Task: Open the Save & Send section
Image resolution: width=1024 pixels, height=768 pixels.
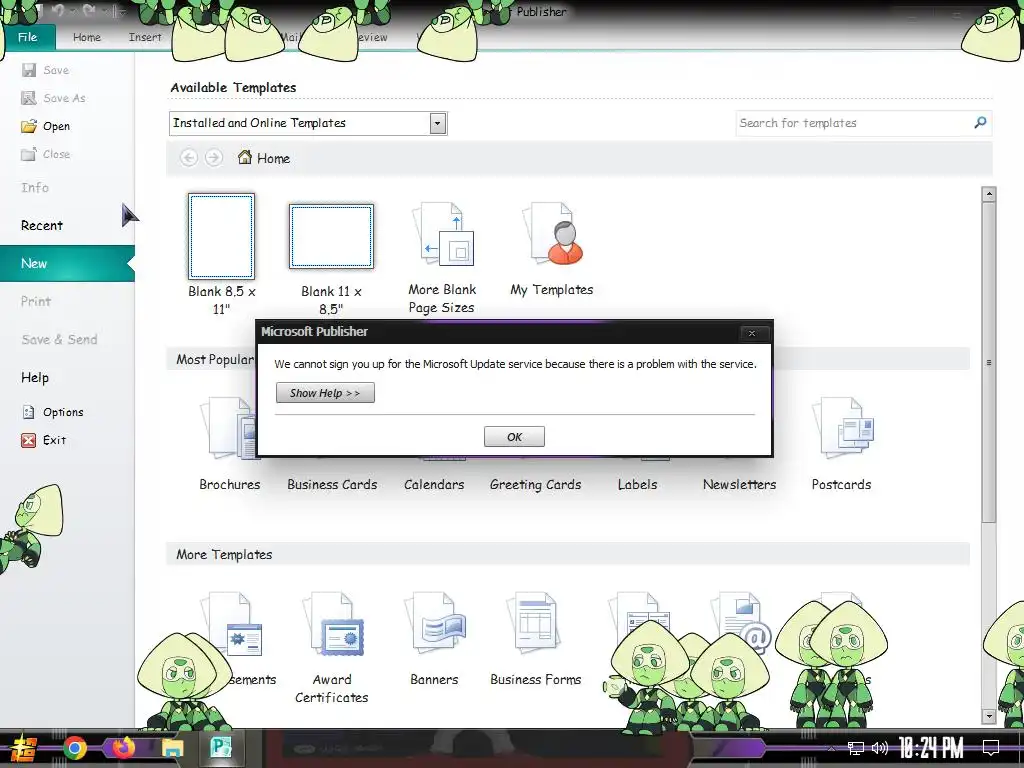Action: point(59,340)
